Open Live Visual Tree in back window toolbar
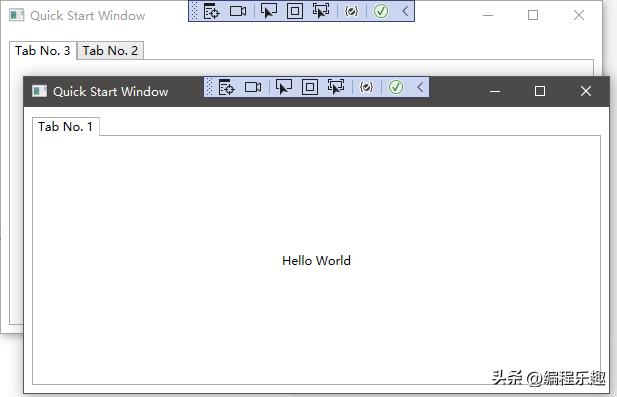This screenshot has height=397, width=617. coord(212,11)
